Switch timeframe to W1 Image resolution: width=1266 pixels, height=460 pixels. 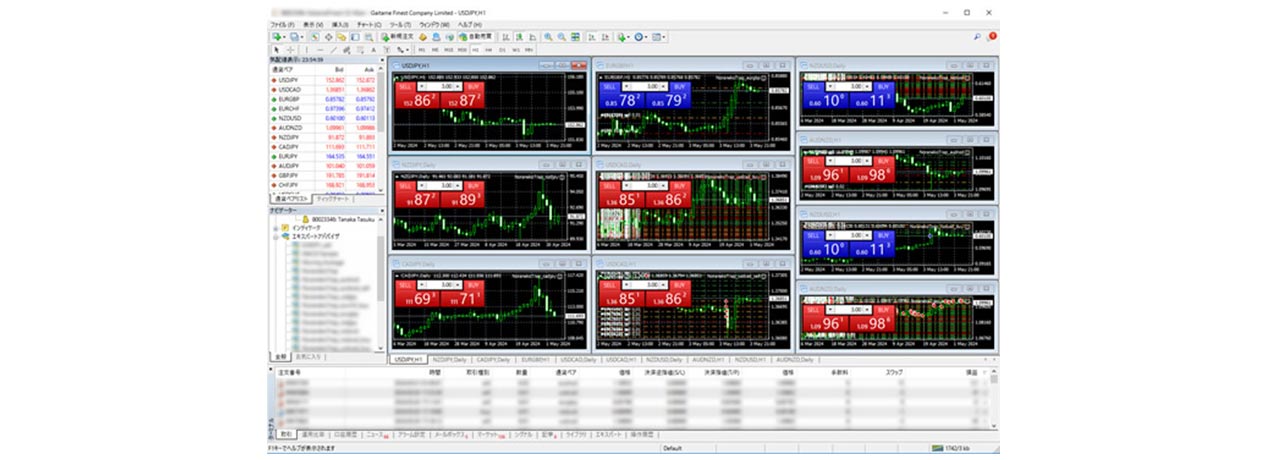(x=516, y=49)
